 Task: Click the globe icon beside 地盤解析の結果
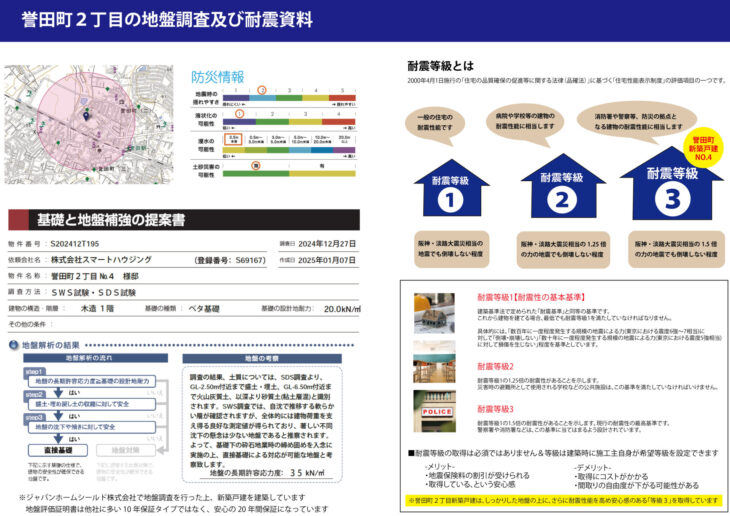click(14, 345)
